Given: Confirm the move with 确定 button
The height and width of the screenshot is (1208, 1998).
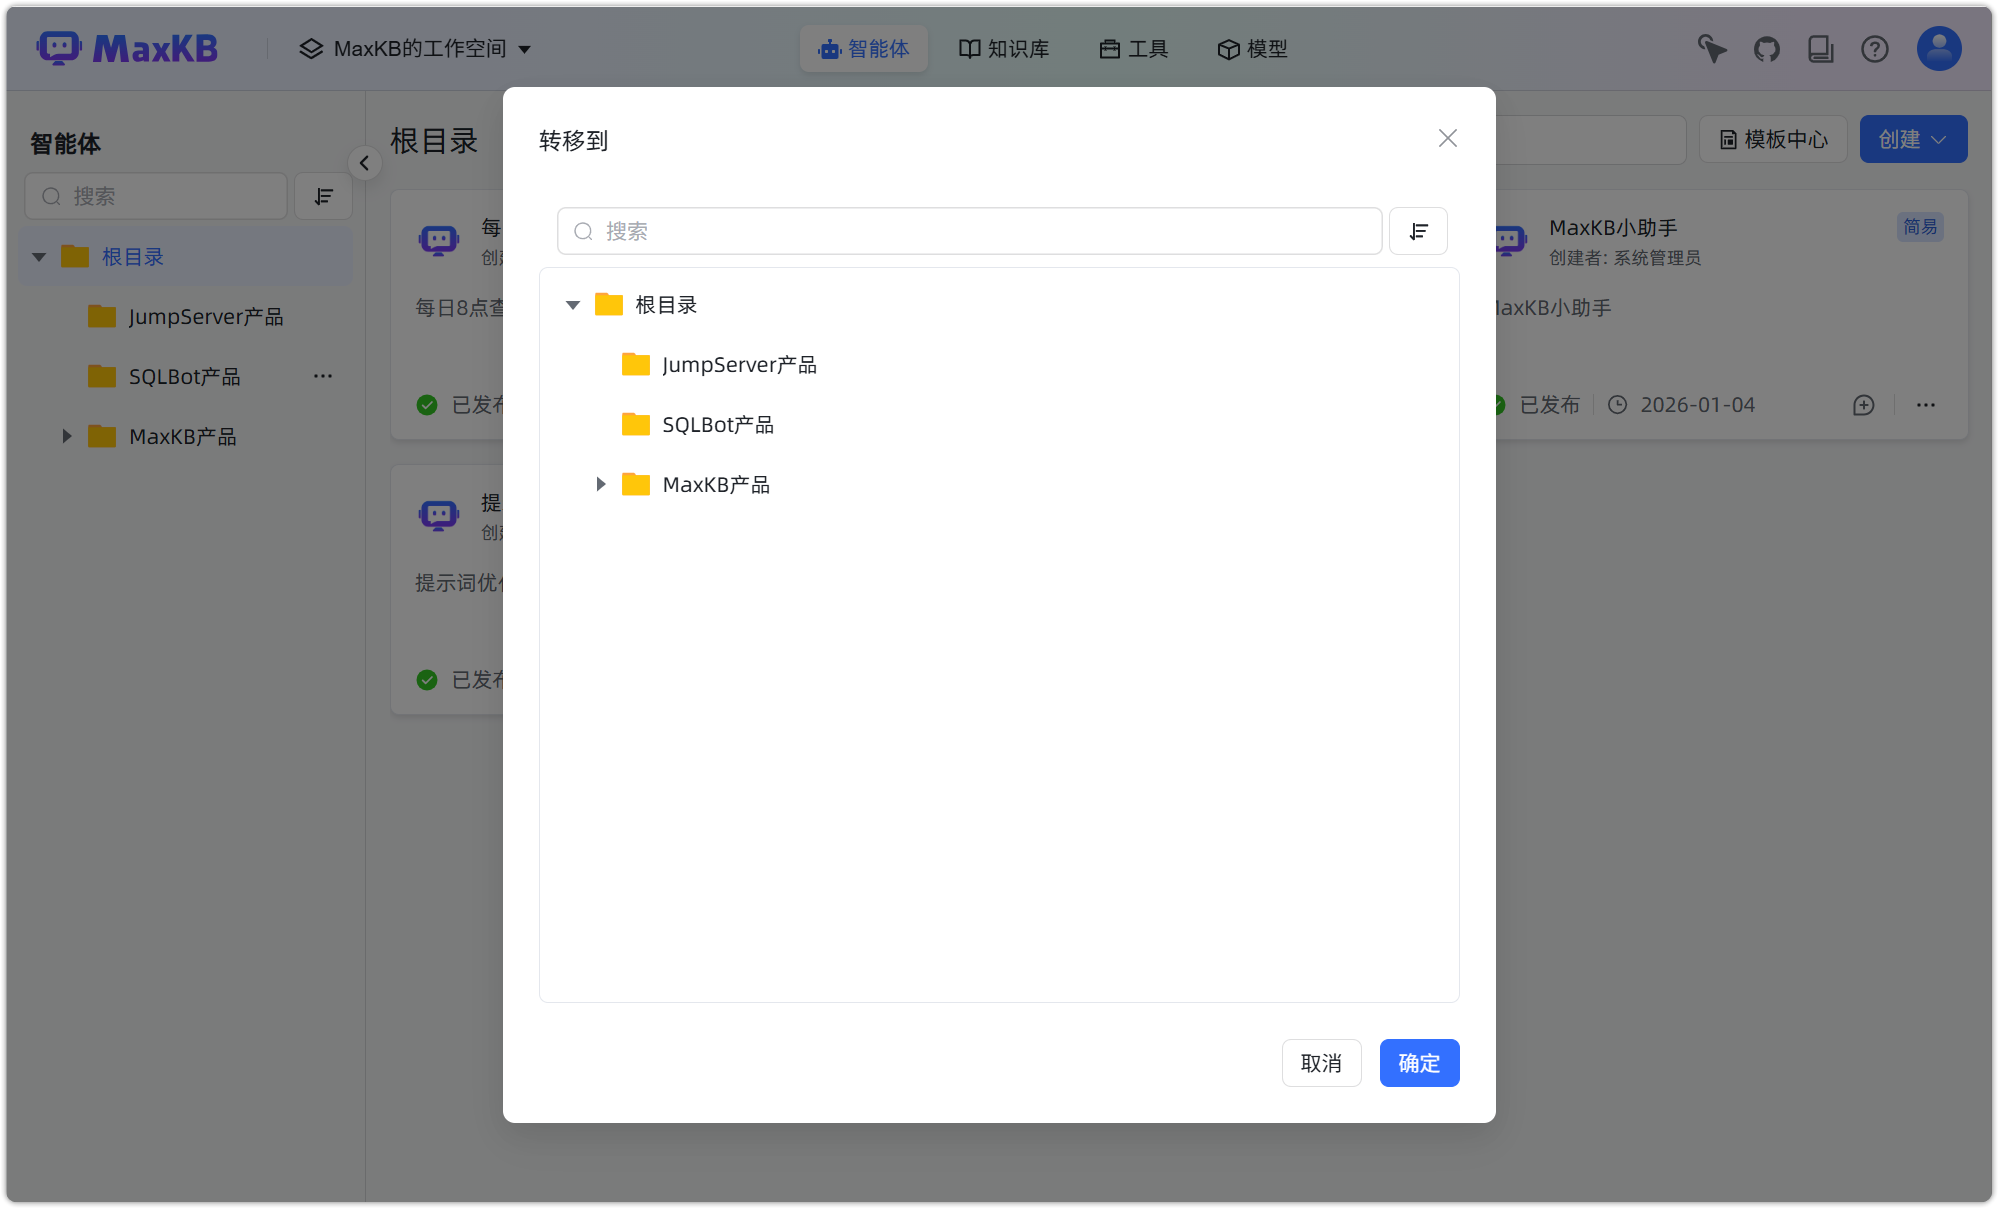Looking at the screenshot, I should (1419, 1063).
